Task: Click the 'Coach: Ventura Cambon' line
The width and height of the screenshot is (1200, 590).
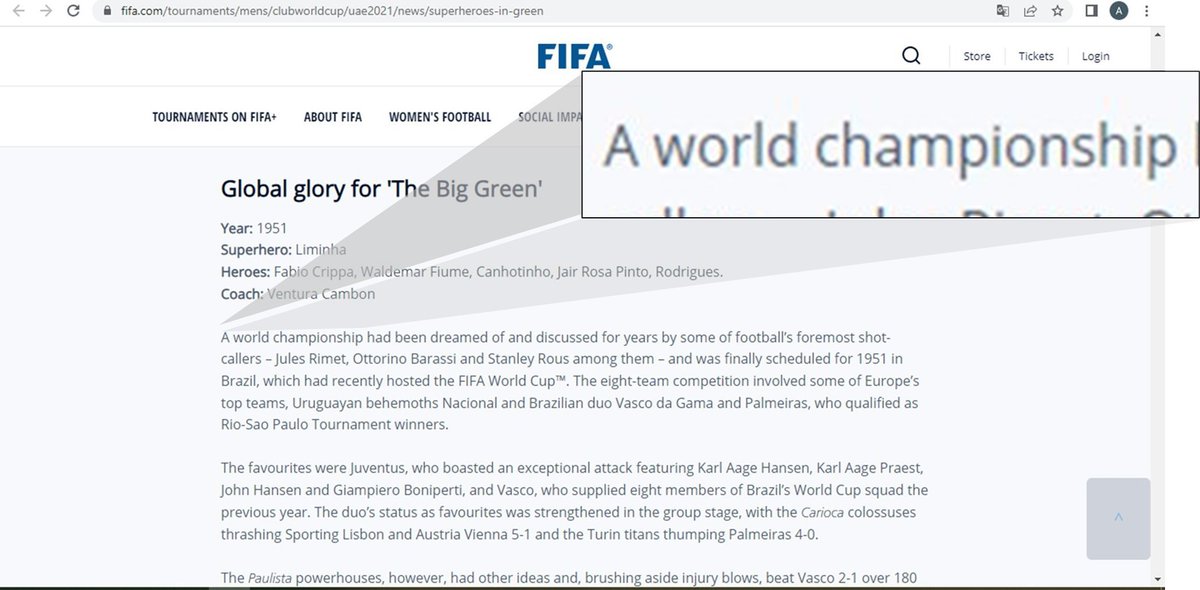Action: point(298,294)
